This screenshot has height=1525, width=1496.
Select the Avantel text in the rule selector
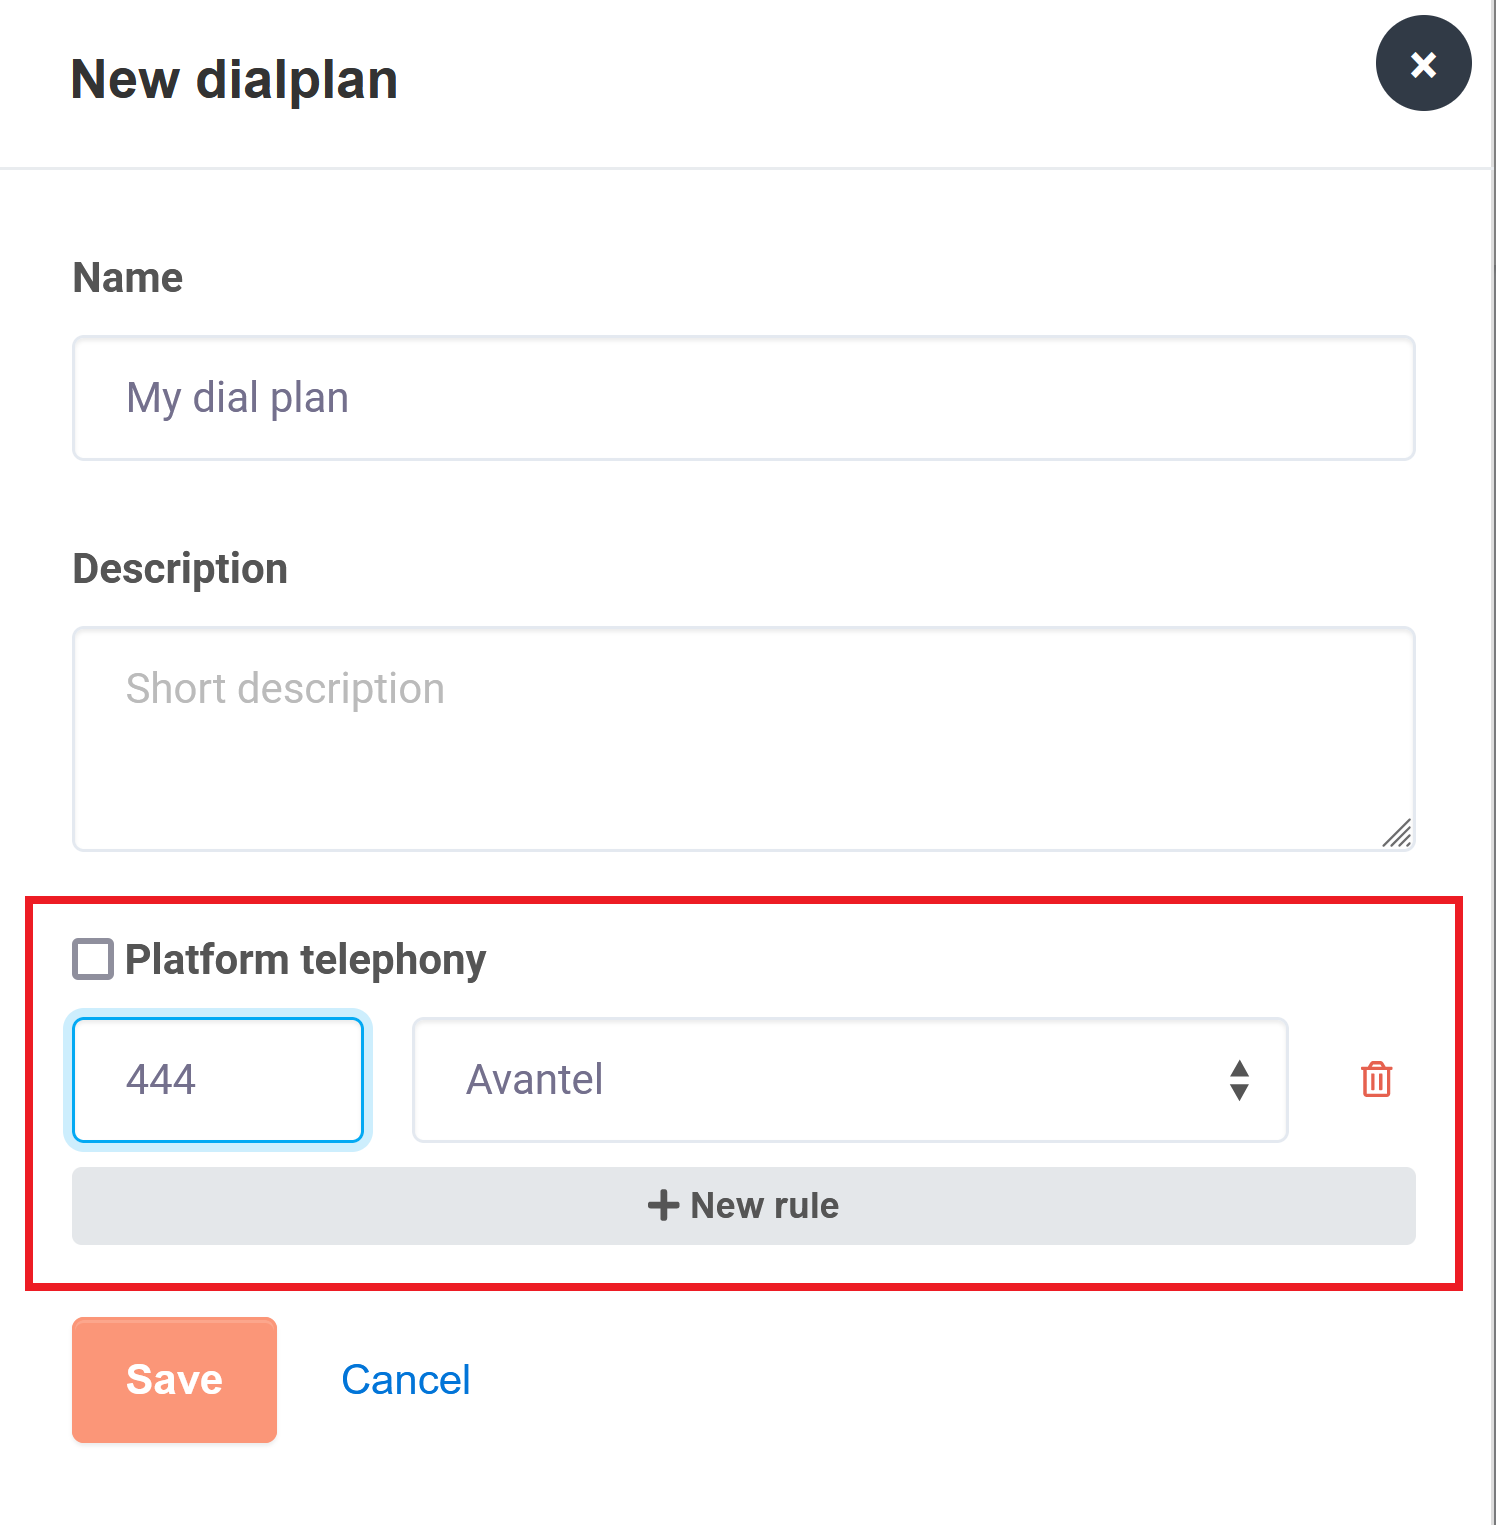click(x=534, y=1080)
